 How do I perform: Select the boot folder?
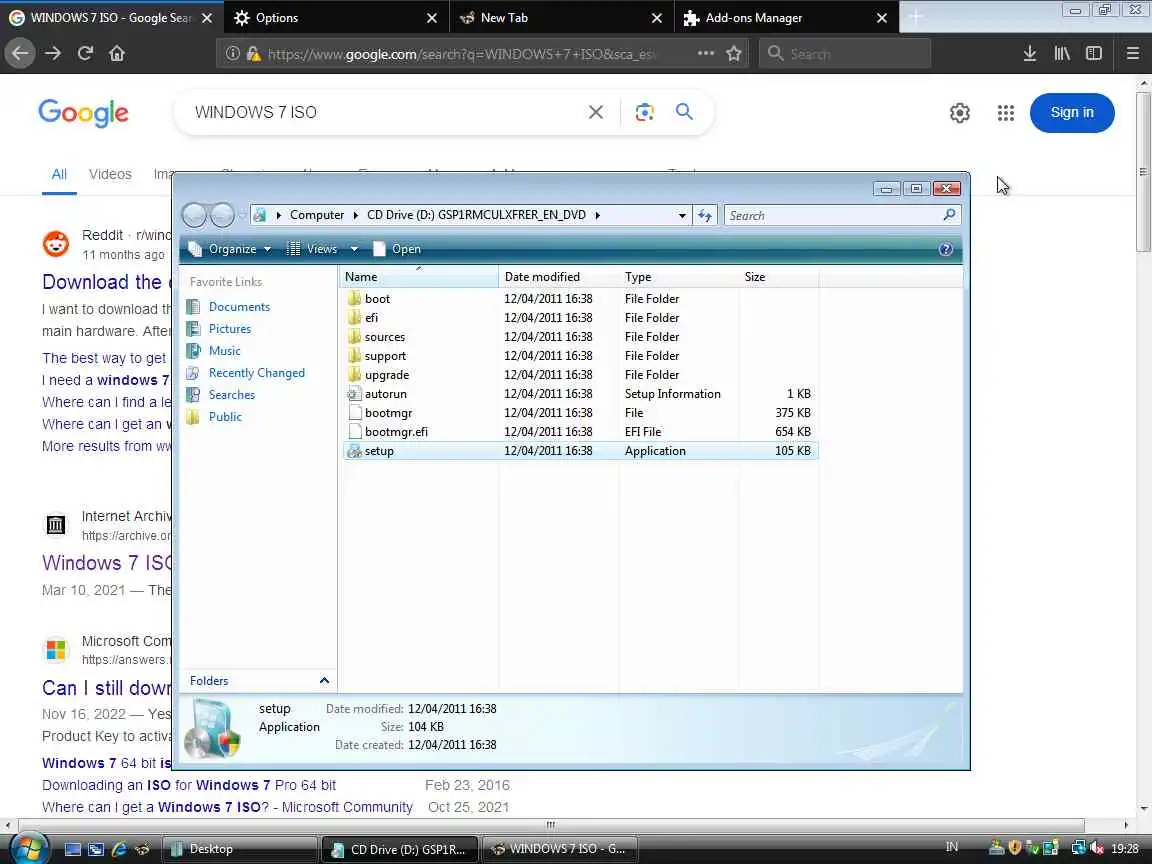click(x=580, y=298)
